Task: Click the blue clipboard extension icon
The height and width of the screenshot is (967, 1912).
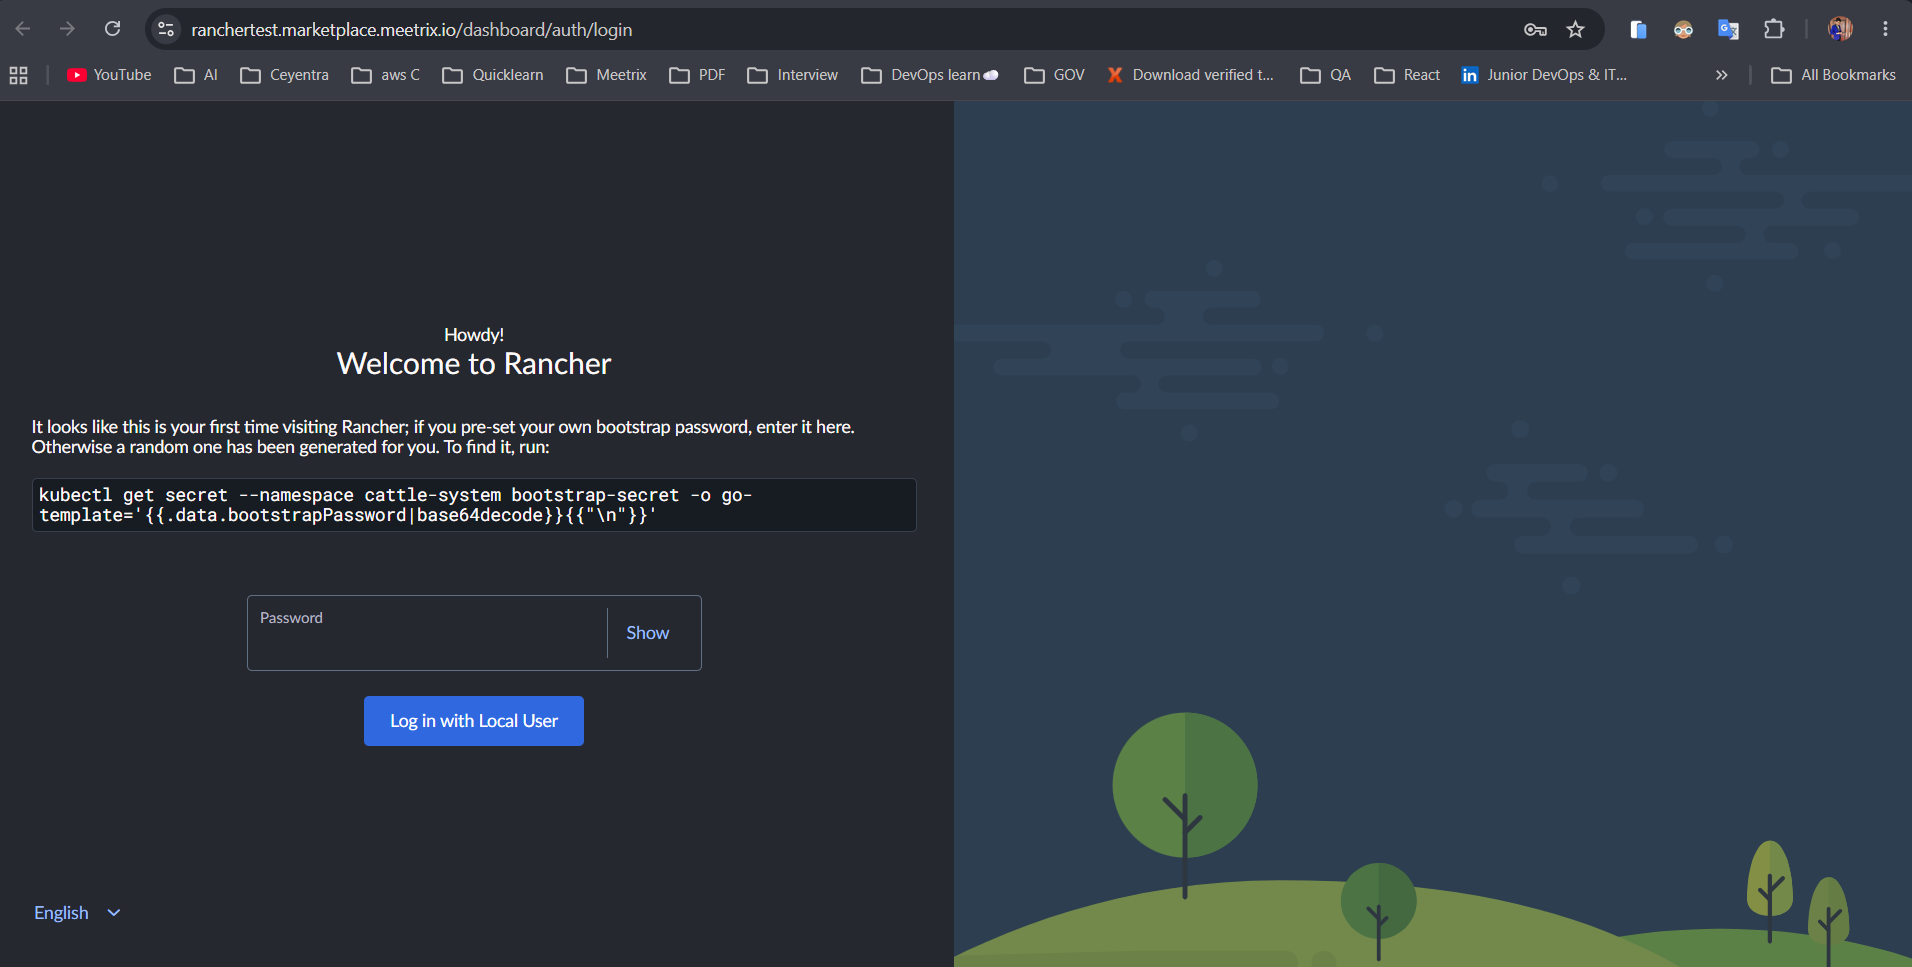Action: coord(1638,30)
